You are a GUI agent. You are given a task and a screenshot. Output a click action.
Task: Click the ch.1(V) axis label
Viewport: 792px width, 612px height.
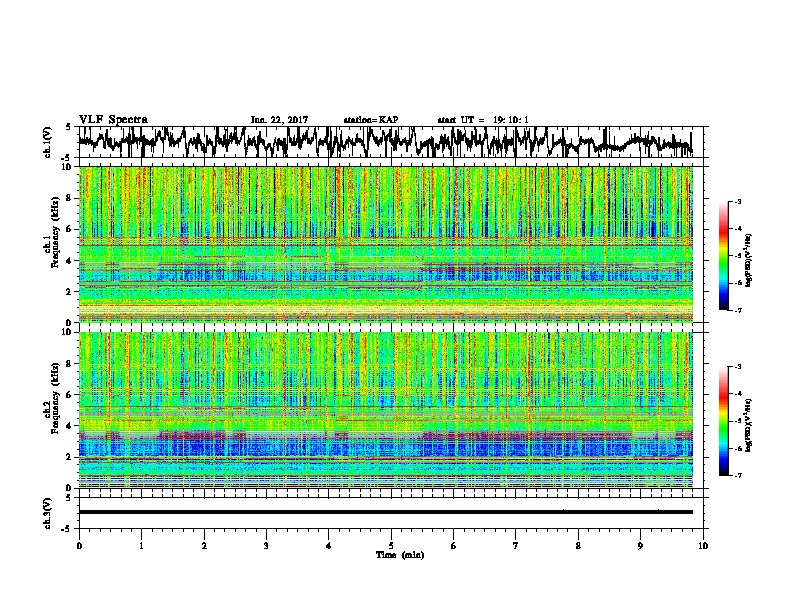(x=48, y=142)
